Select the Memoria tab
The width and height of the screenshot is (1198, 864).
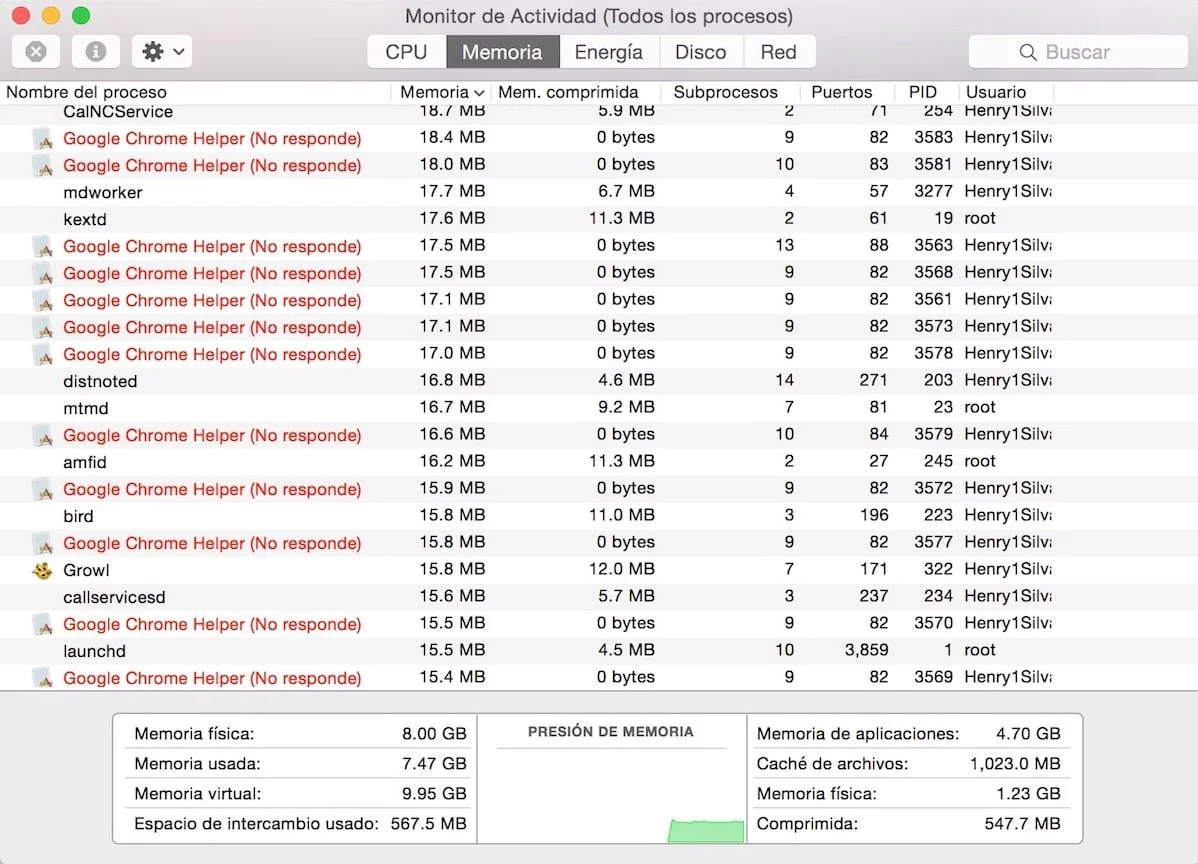coord(502,52)
